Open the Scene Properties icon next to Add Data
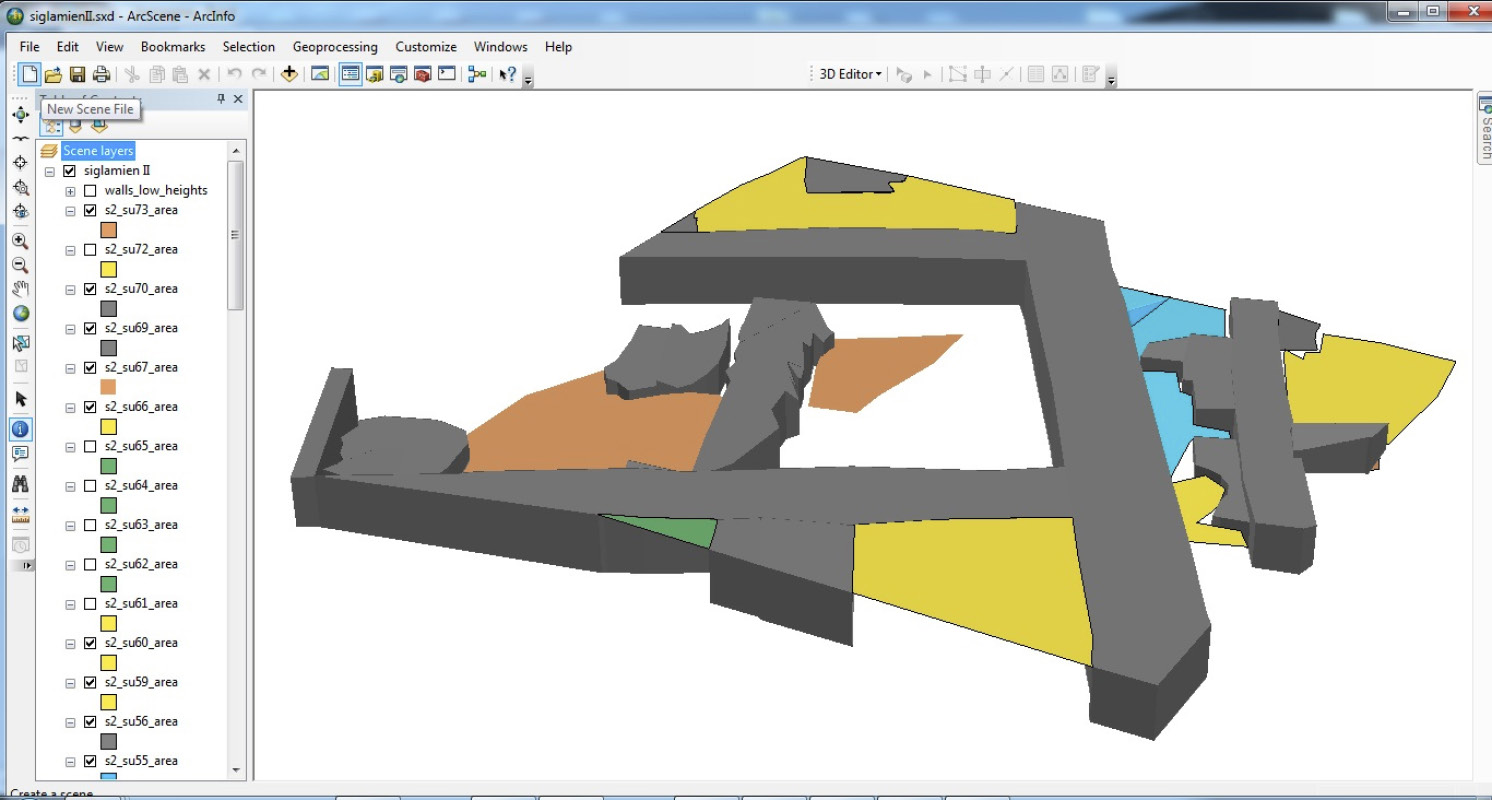The image size is (1492, 800). coord(320,74)
